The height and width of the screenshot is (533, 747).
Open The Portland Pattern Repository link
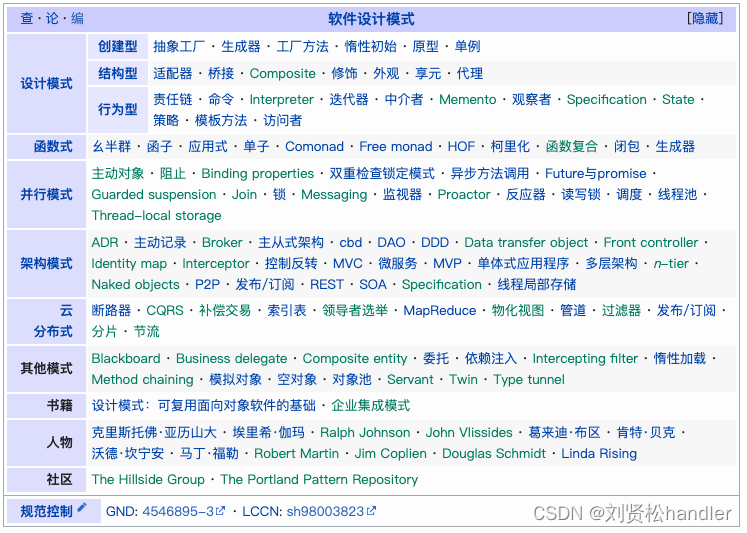point(319,480)
